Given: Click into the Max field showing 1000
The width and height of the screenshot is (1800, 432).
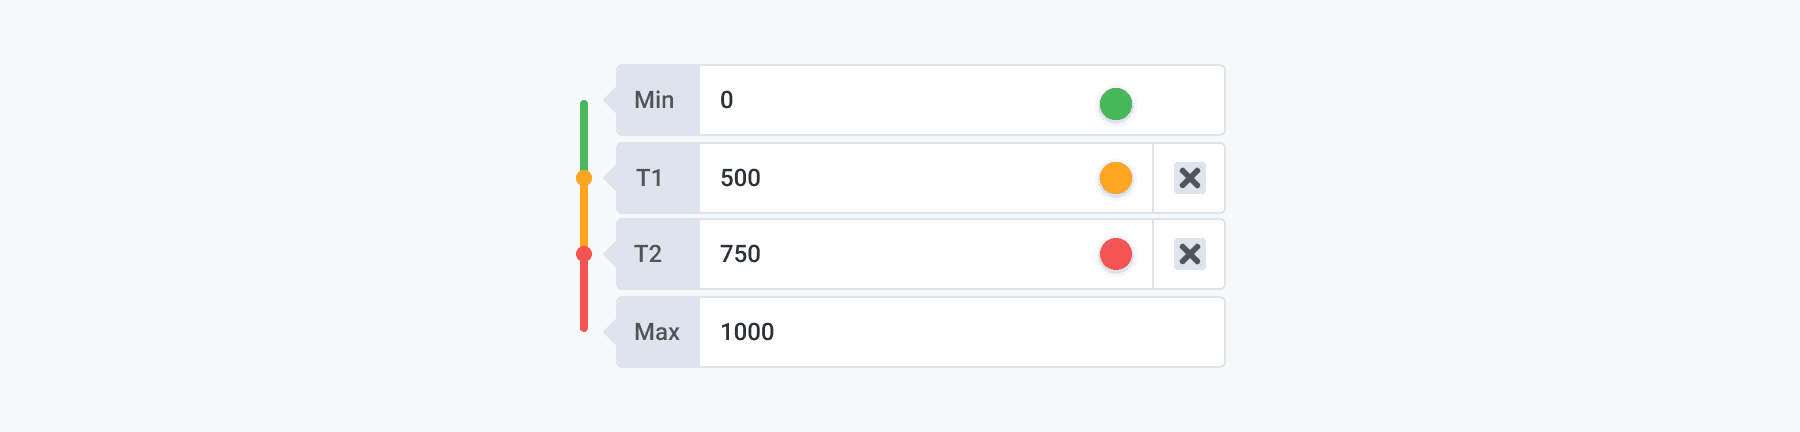Looking at the screenshot, I should 950,332.
